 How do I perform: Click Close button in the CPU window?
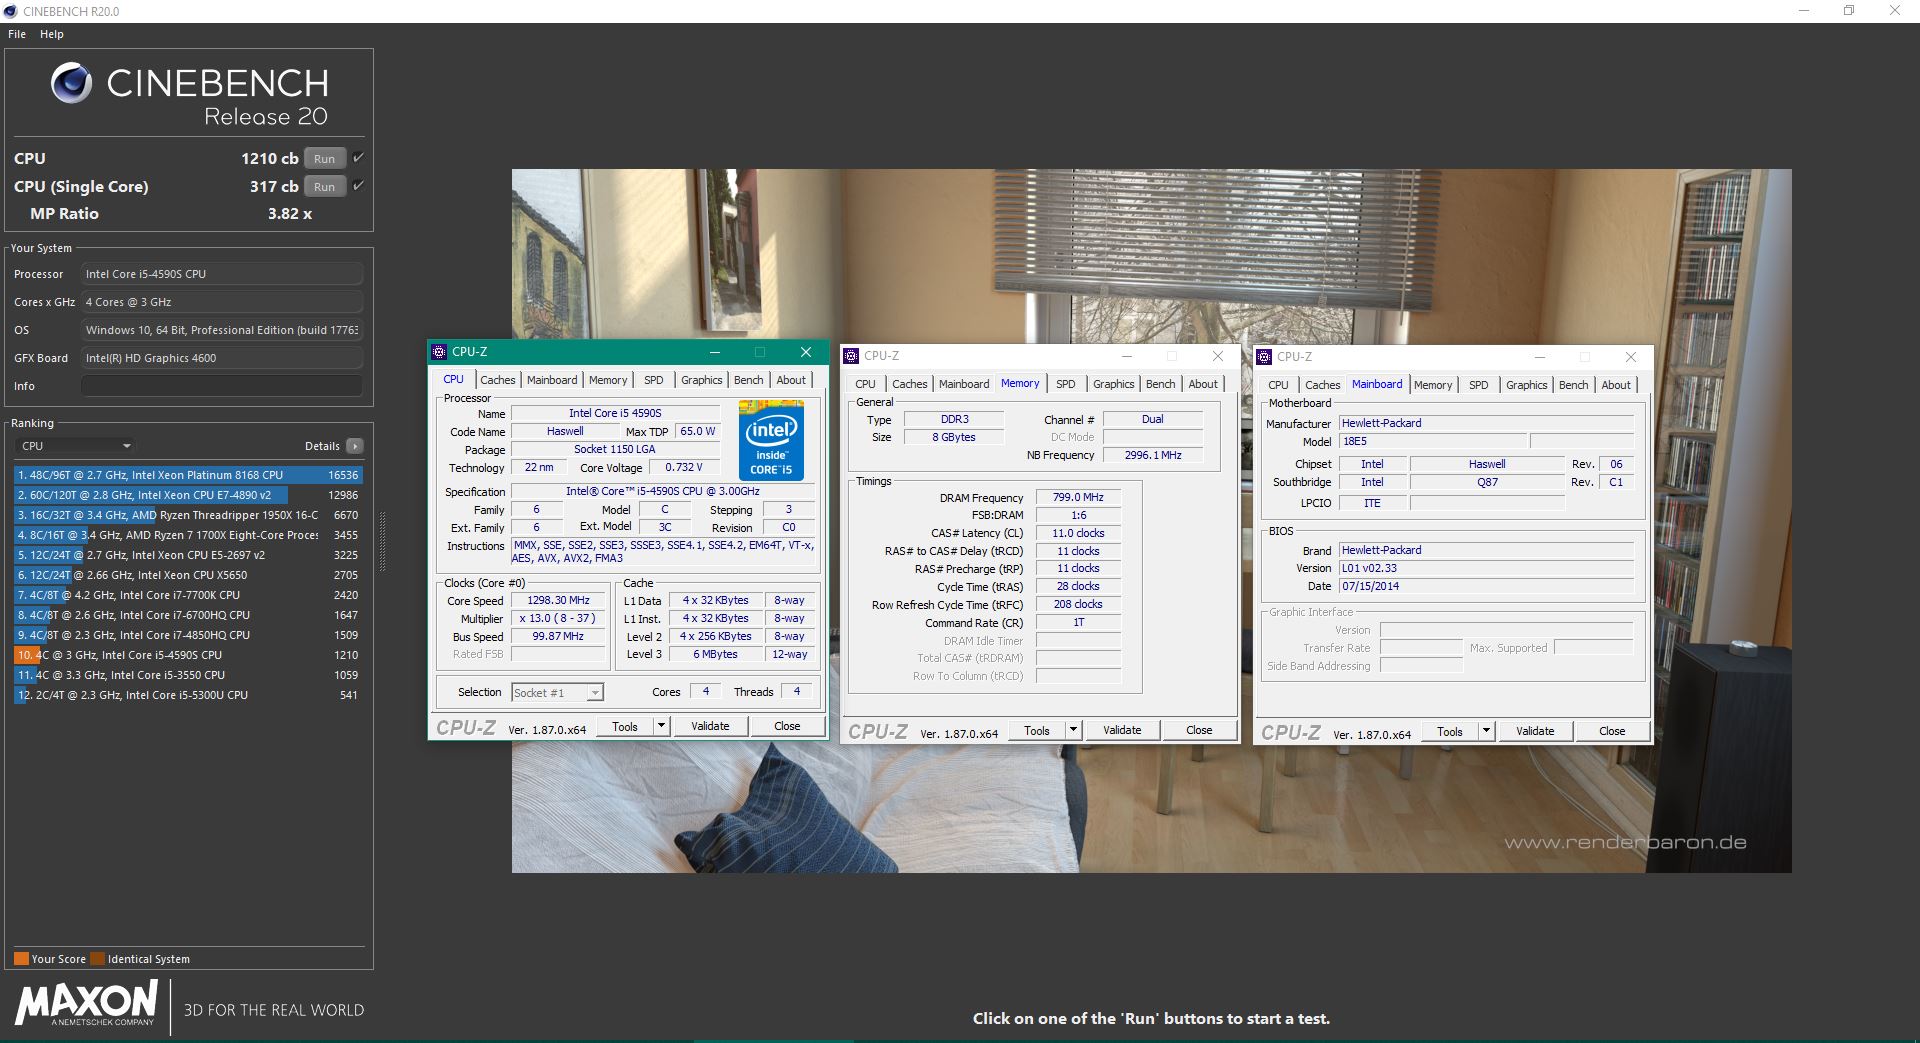[787, 726]
